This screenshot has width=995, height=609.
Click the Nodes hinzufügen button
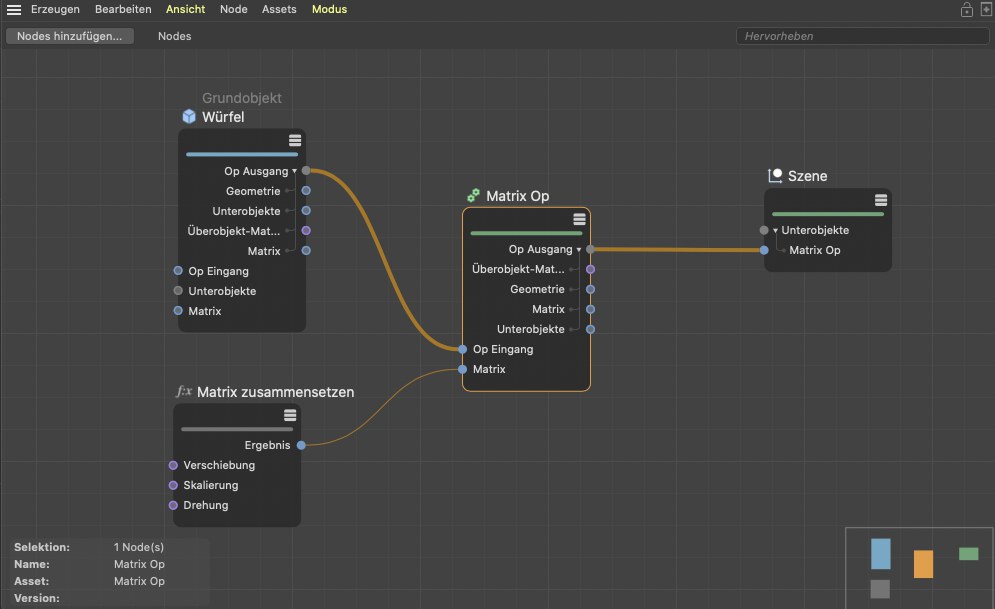click(x=70, y=36)
